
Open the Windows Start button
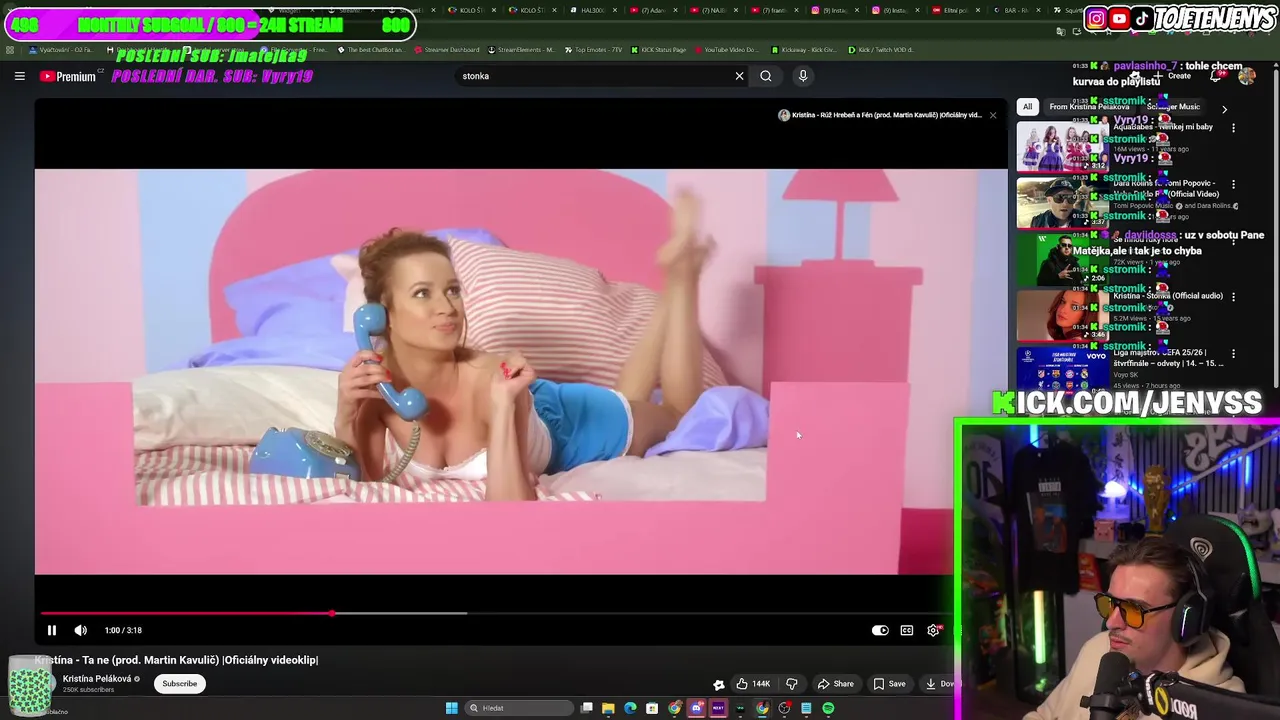[452, 708]
